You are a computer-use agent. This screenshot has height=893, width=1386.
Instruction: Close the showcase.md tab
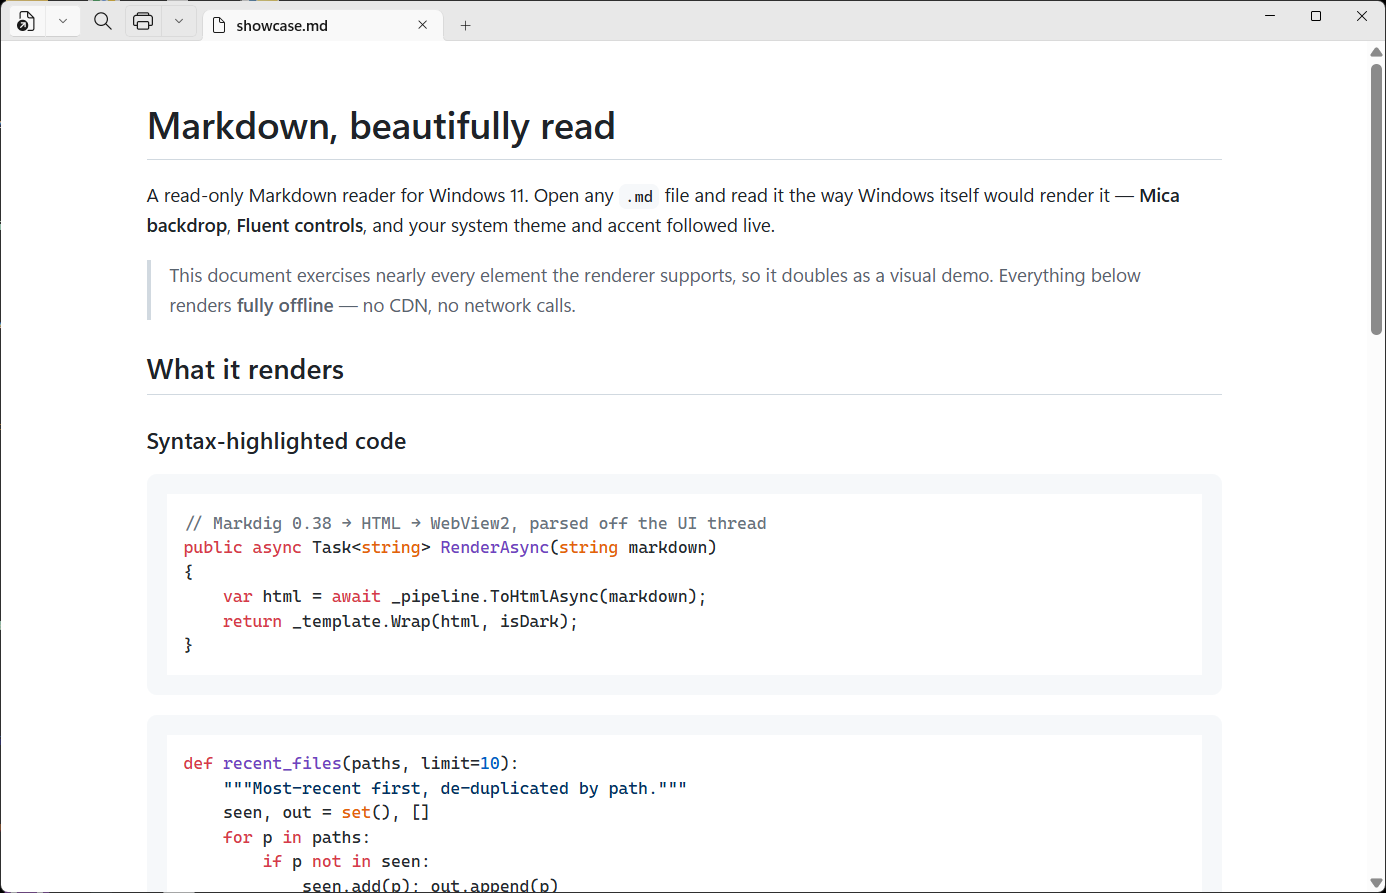tap(423, 25)
